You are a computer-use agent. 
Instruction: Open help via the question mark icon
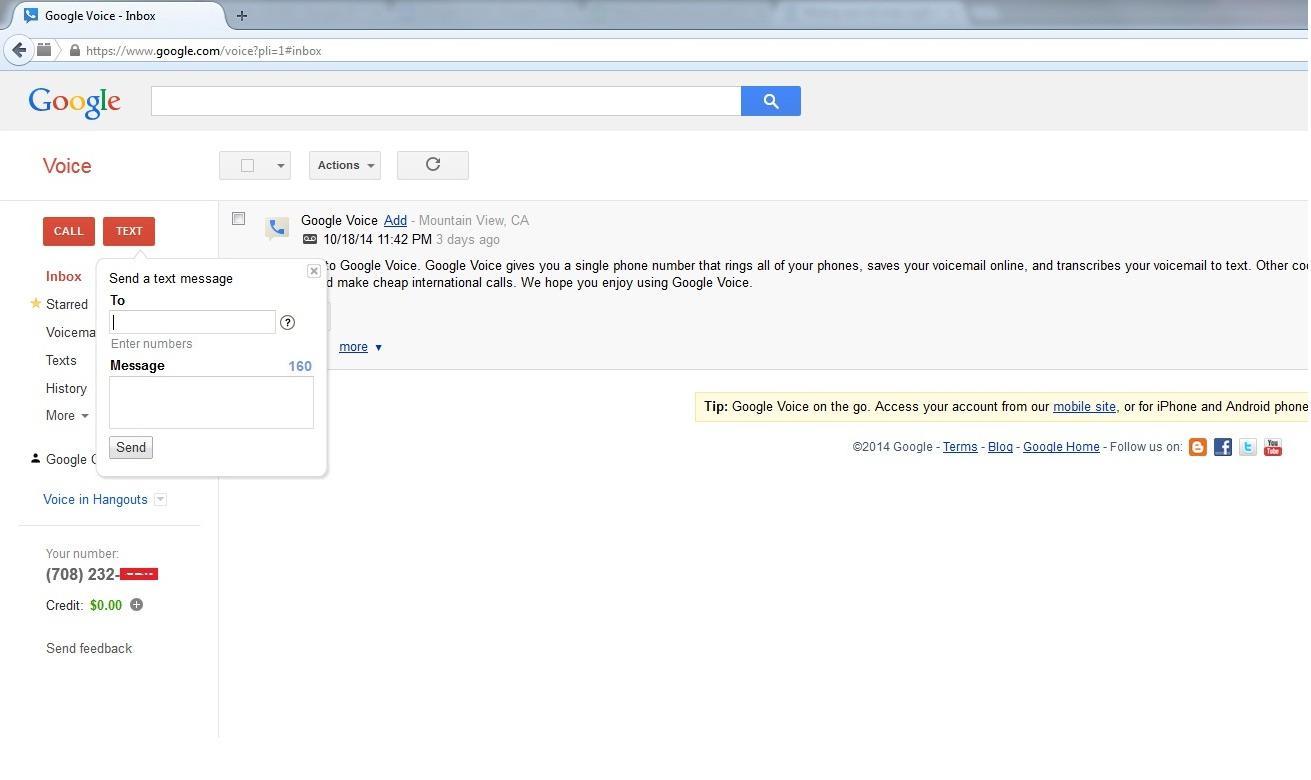(x=287, y=322)
